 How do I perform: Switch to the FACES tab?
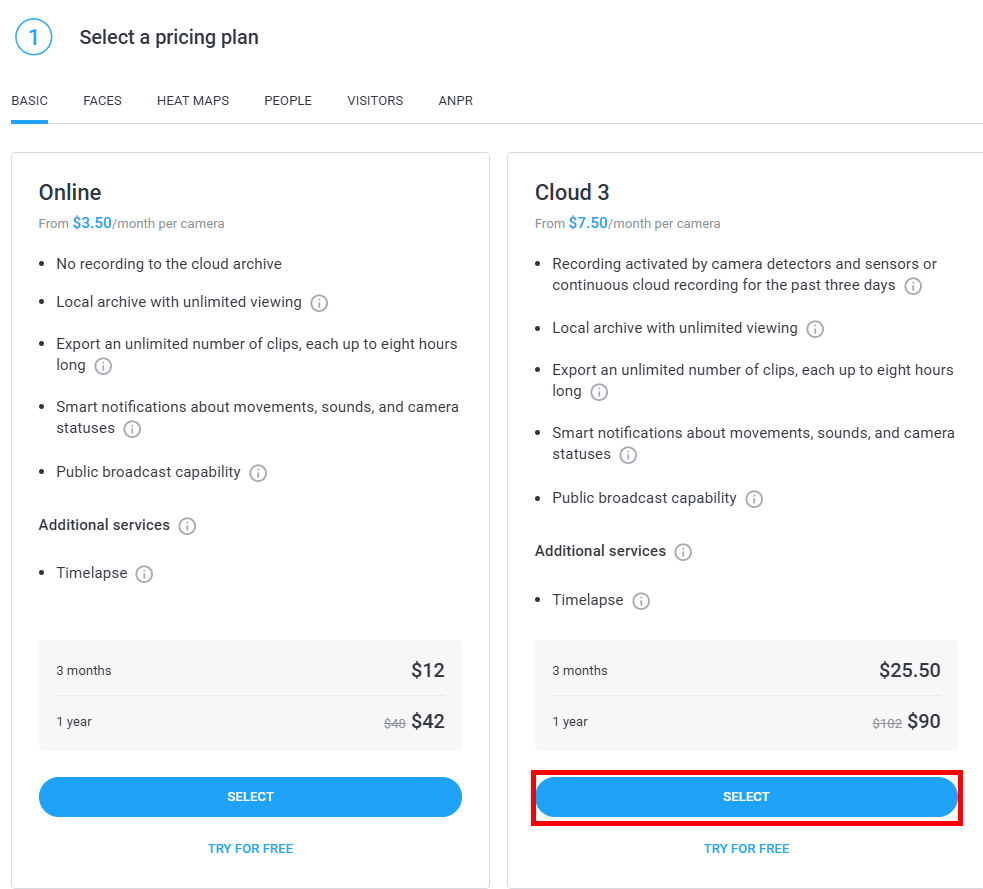point(102,101)
